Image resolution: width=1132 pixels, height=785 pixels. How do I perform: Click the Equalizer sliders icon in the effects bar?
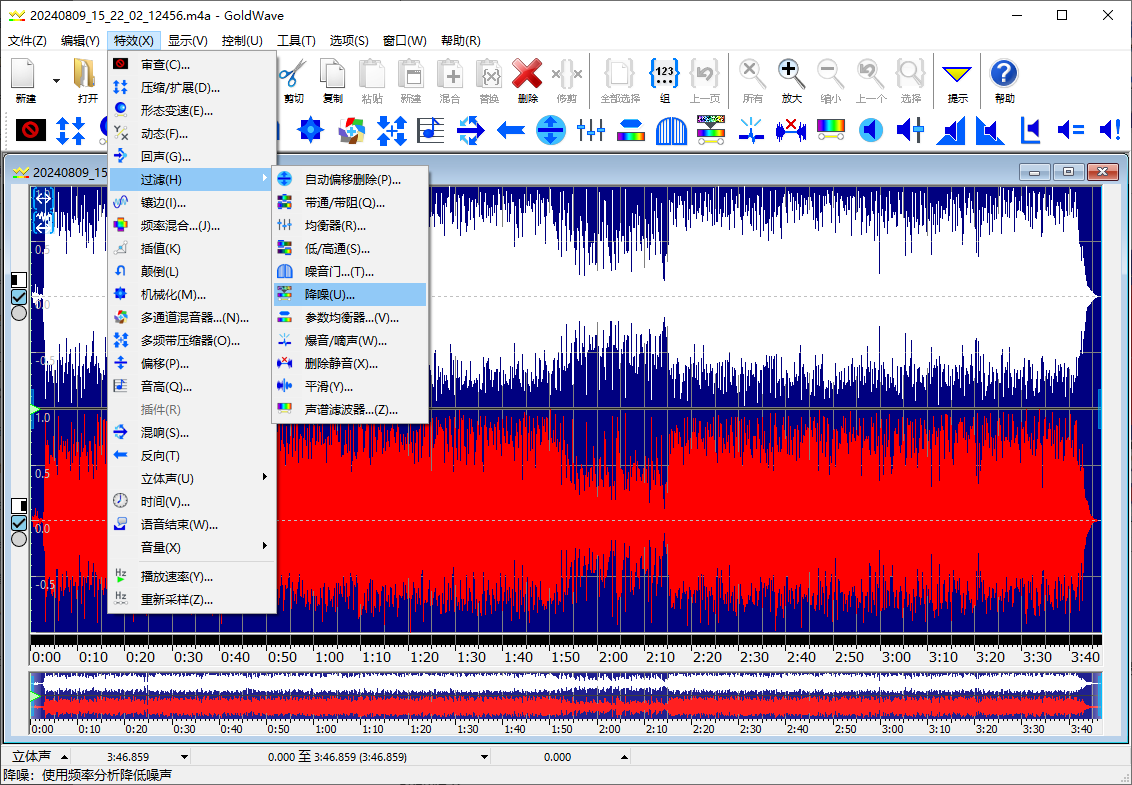point(591,130)
